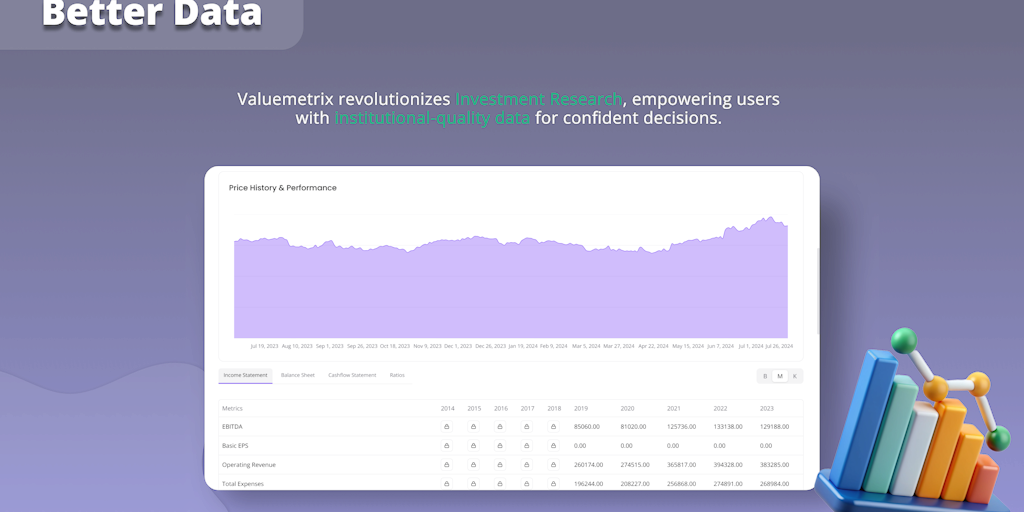Unlock Basic EPS data for 2016
The image size is (1024, 512).
tap(500, 445)
